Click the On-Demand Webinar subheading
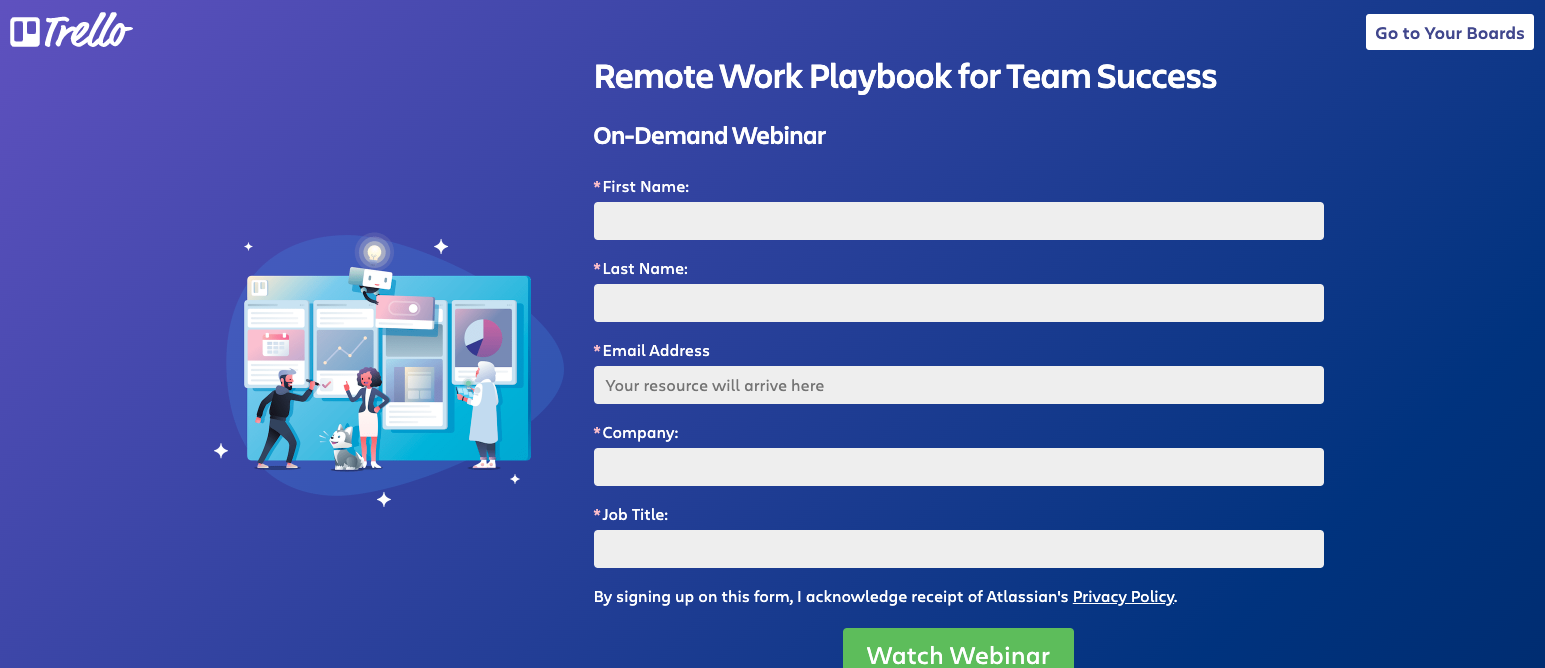The image size is (1545, 668). click(710, 135)
